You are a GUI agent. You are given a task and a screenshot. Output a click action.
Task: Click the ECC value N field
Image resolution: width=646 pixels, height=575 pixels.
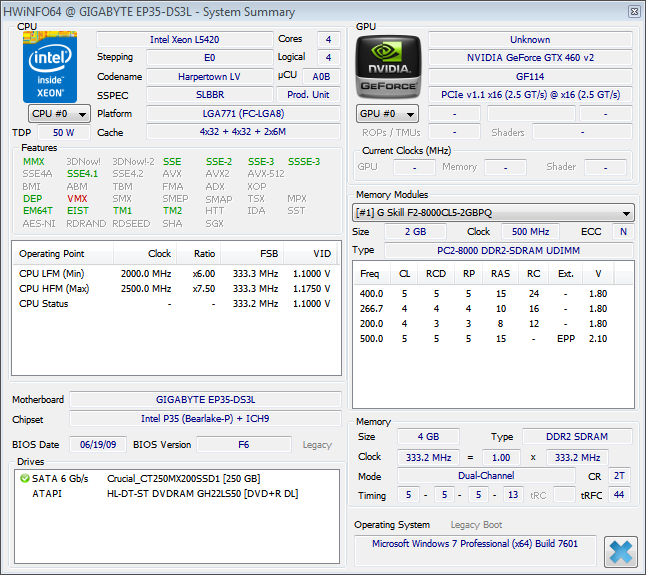(x=623, y=231)
